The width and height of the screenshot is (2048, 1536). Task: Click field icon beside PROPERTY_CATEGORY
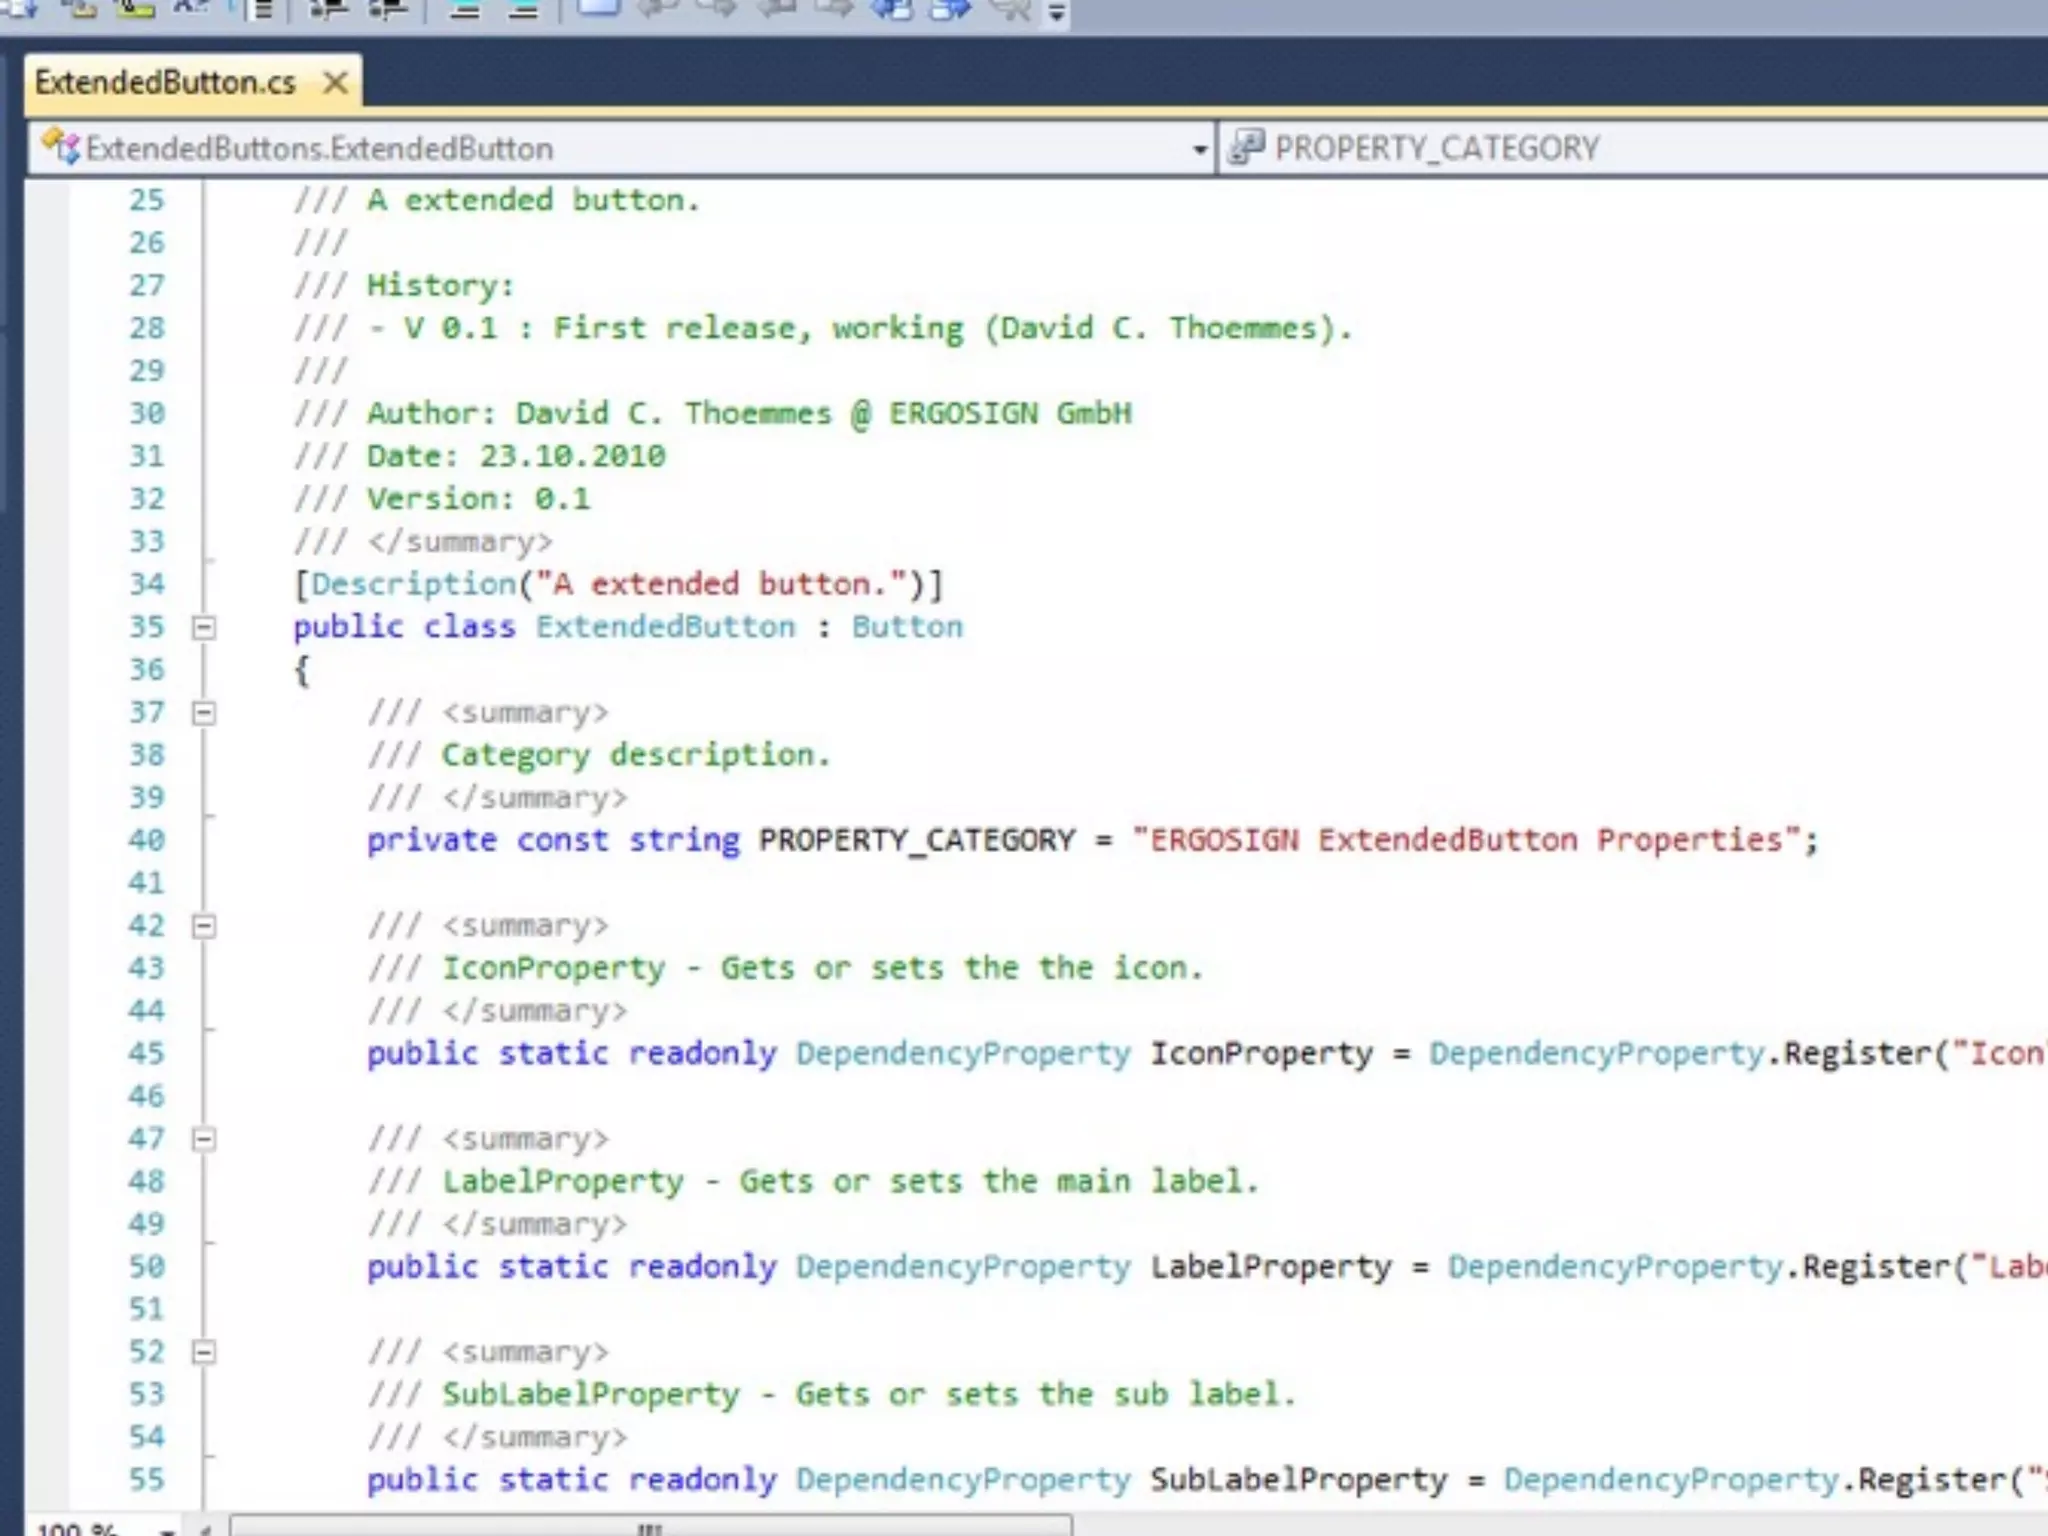1247,147
